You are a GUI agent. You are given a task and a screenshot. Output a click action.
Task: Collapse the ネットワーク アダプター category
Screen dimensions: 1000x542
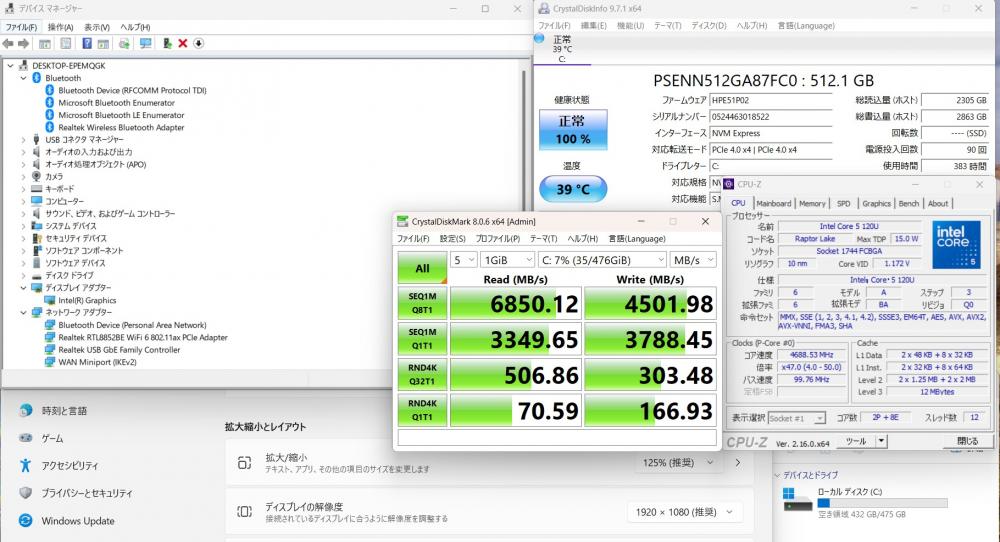click(25, 312)
